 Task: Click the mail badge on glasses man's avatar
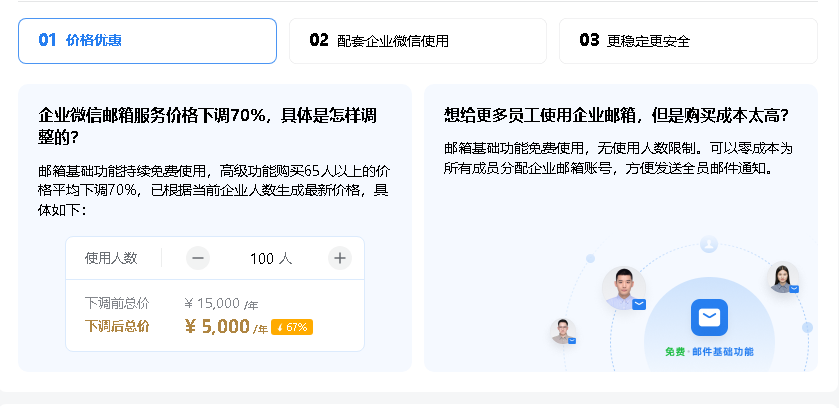click(572, 341)
